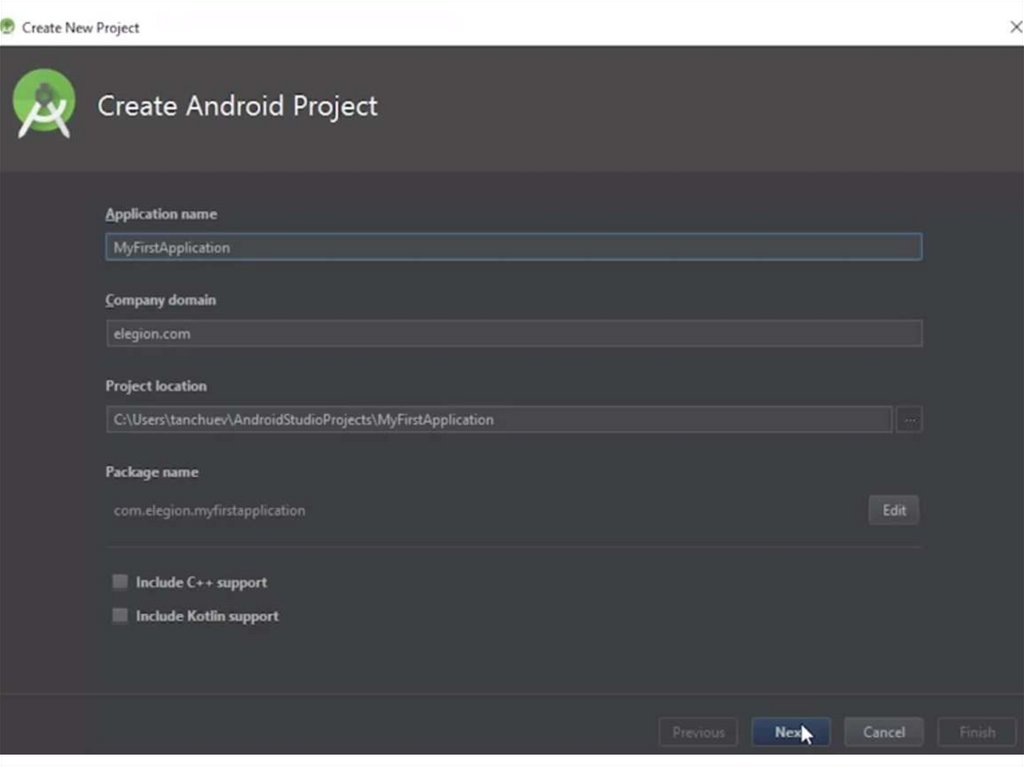The height and width of the screenshot is (767, 1024).
Task: Click the small Android icon in title bar
Action: click(x=8, y=27)
